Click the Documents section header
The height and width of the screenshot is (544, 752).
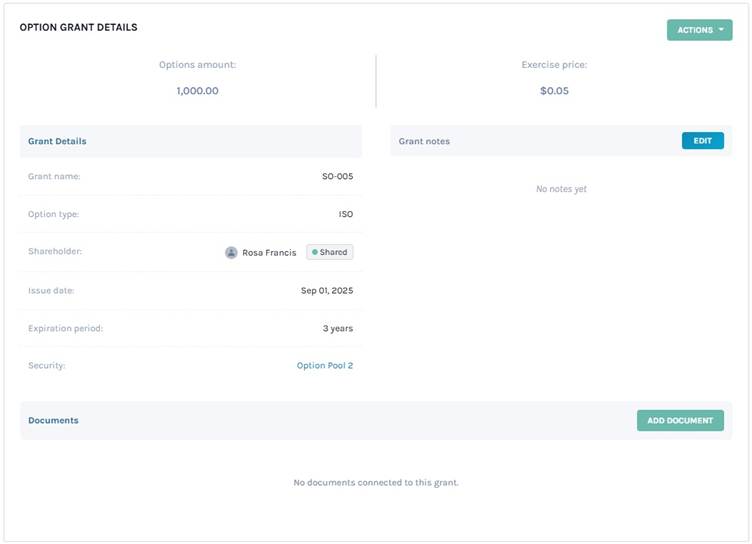coord(53,421)
